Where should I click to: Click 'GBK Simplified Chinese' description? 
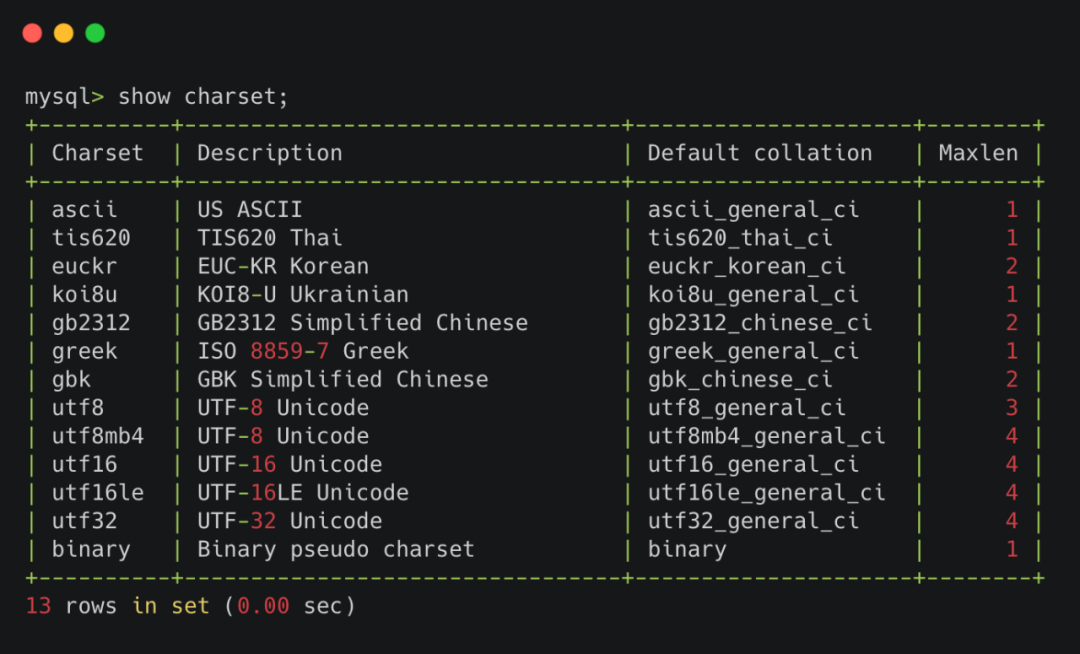[x=342, y=380]
